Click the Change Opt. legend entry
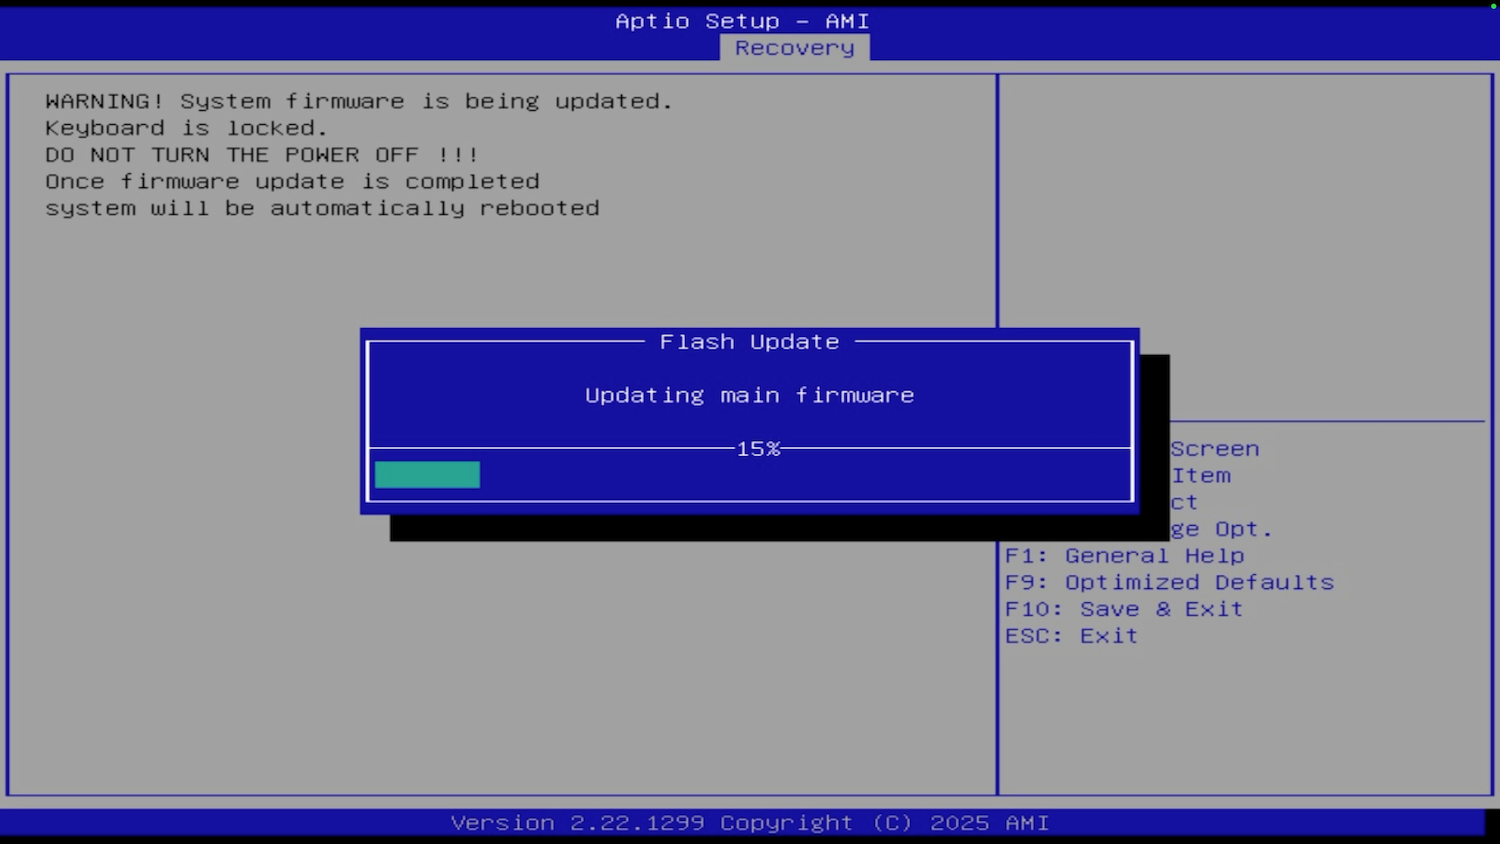This screenshot has width=1500, height=844. pyautogui.click(x=1220, y=528)
